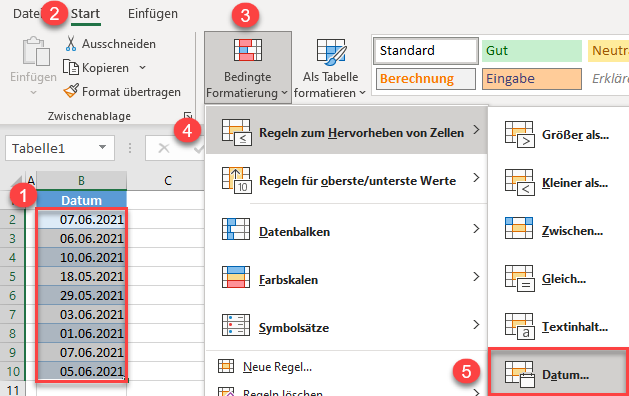Click Format übertragen label

(131, 92)
